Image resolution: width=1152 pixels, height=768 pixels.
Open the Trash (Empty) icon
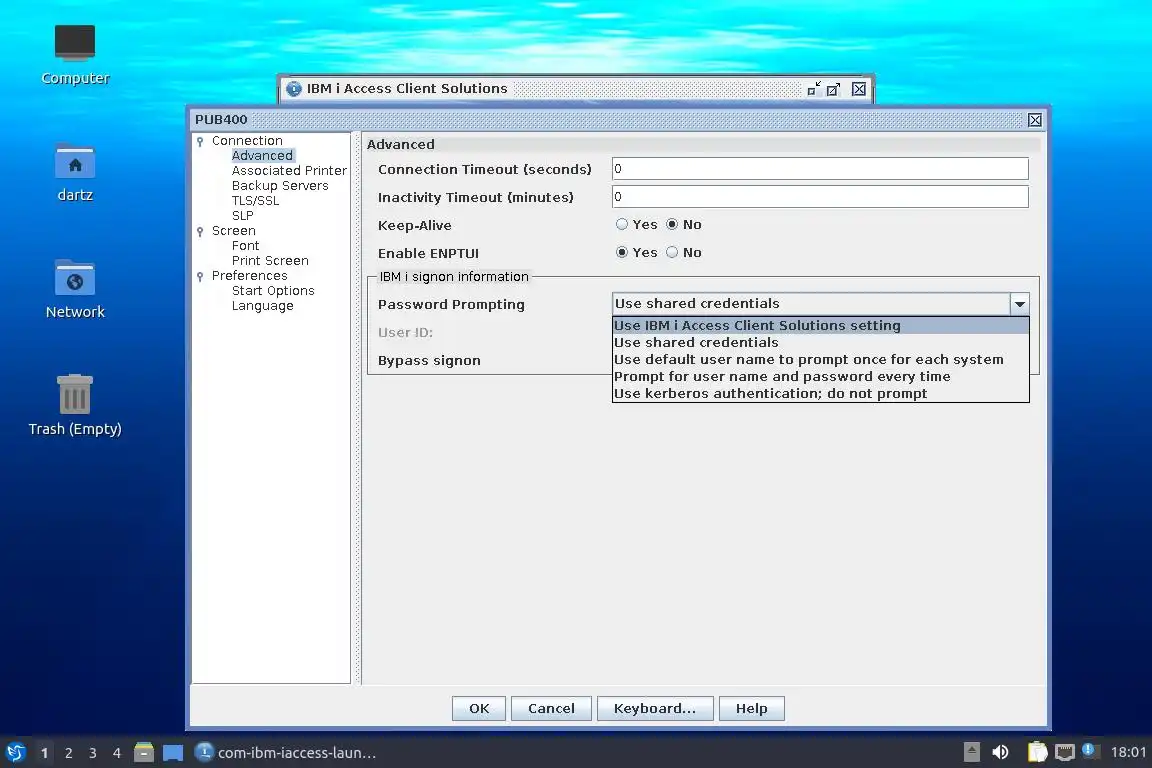75,405
